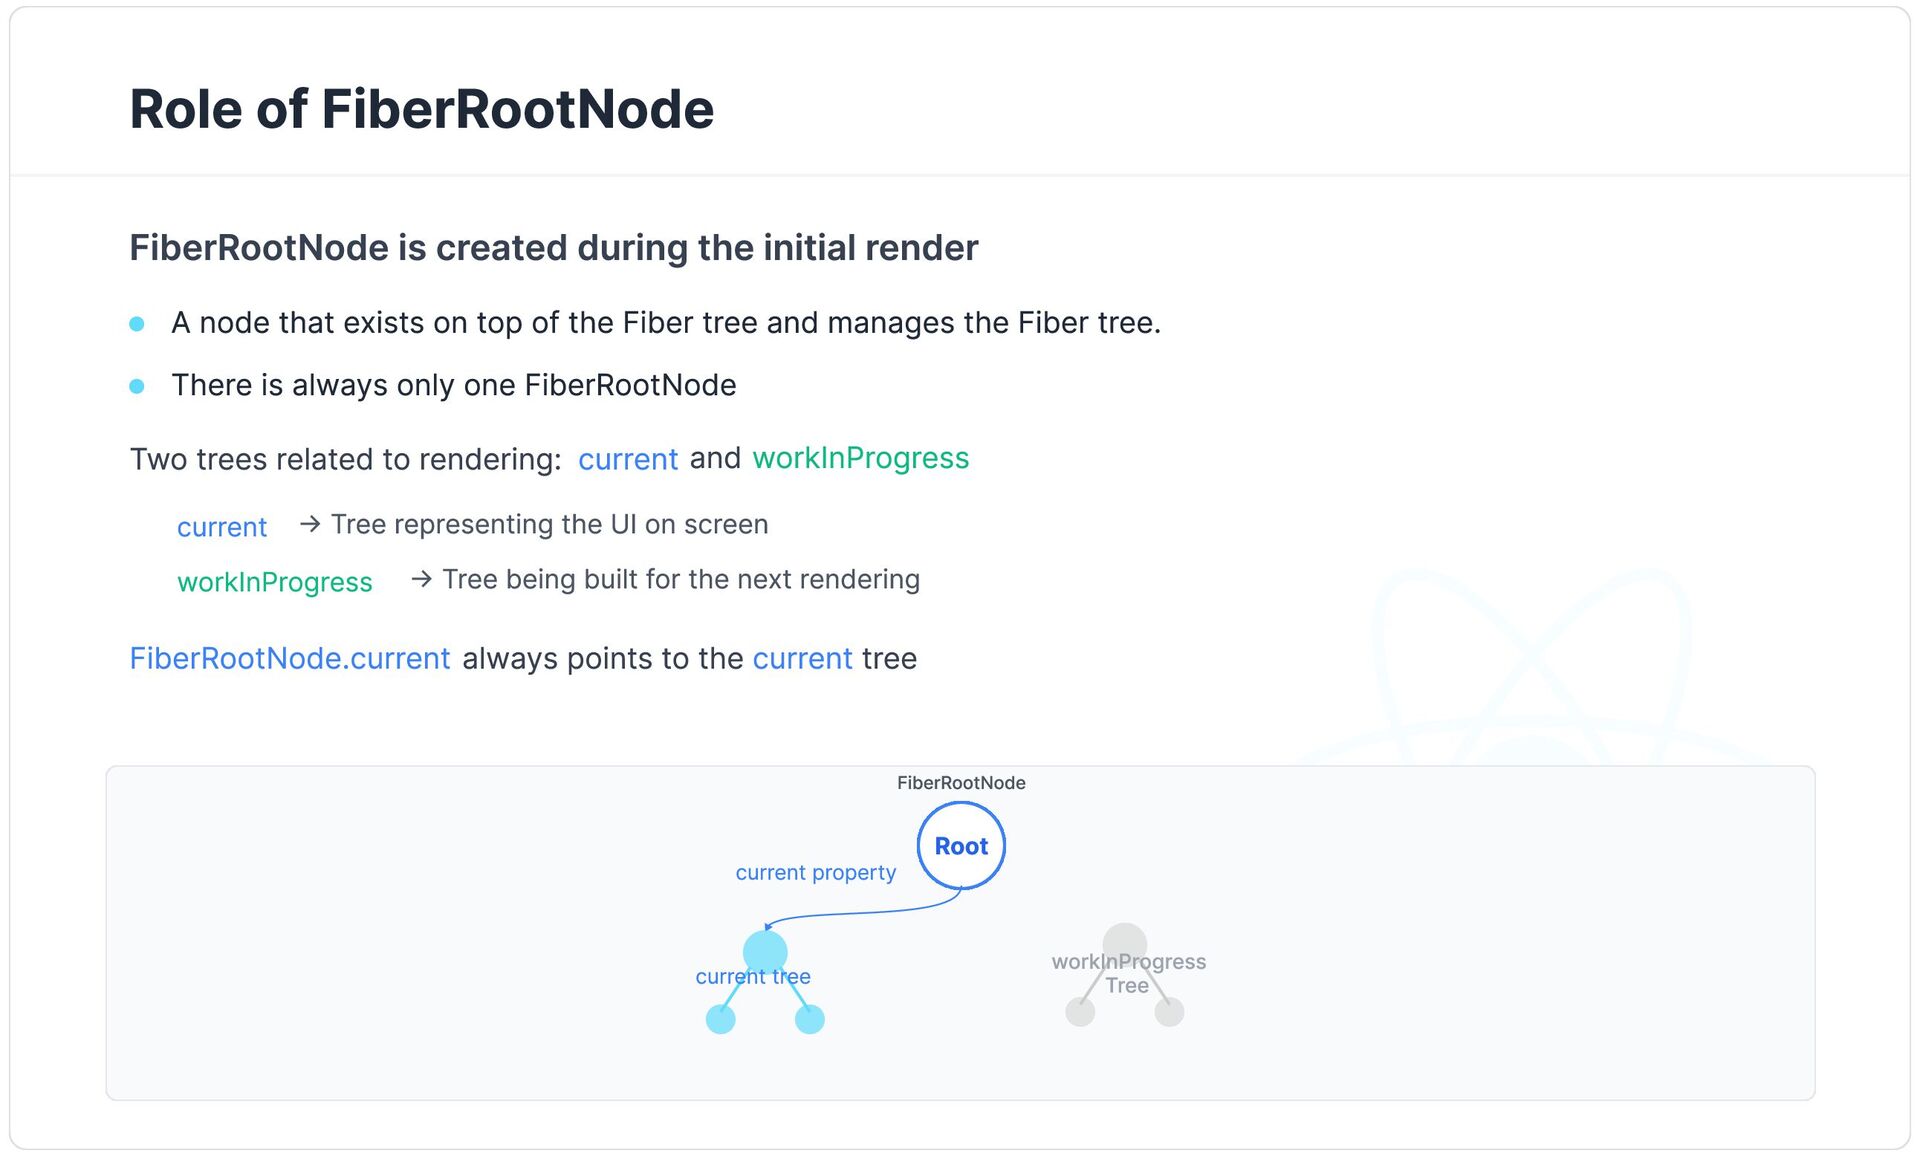Click the indented green 'workInProgress' definition term
Screen dimensions: 1920x1162
coord(275,582)
